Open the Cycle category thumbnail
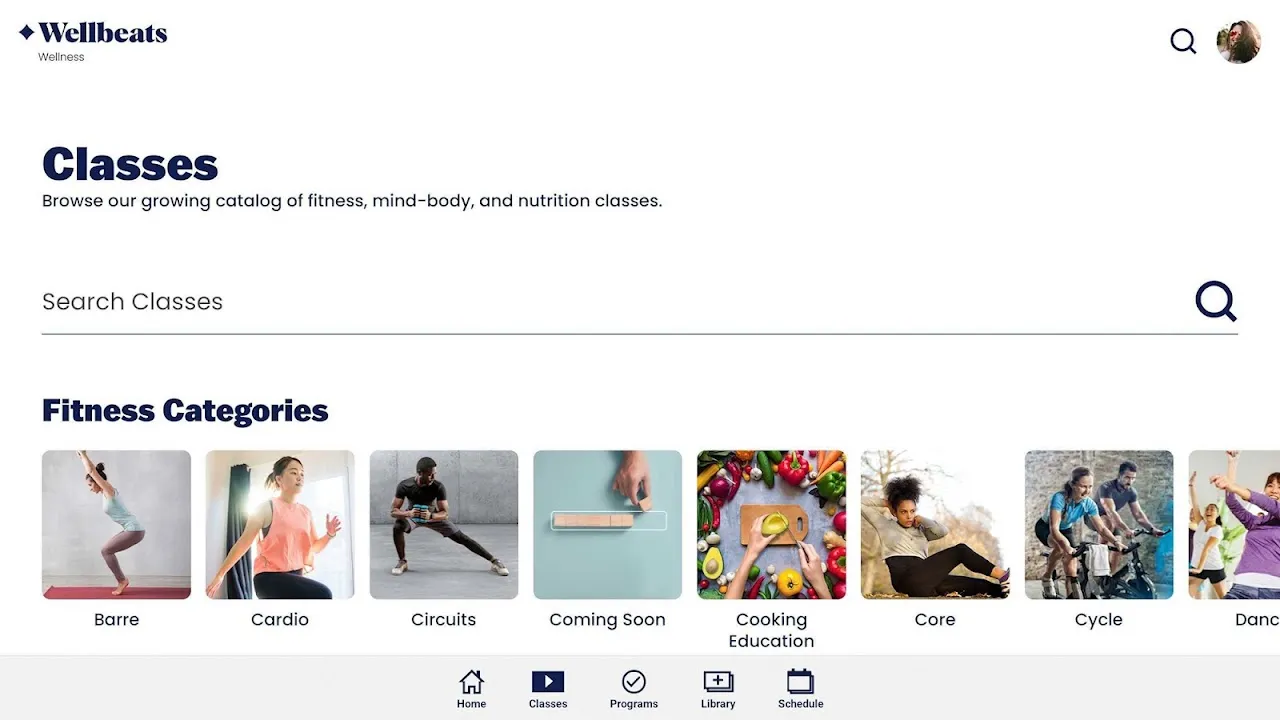Viewport: 1280px width, 720px height. coord(1099,525)
